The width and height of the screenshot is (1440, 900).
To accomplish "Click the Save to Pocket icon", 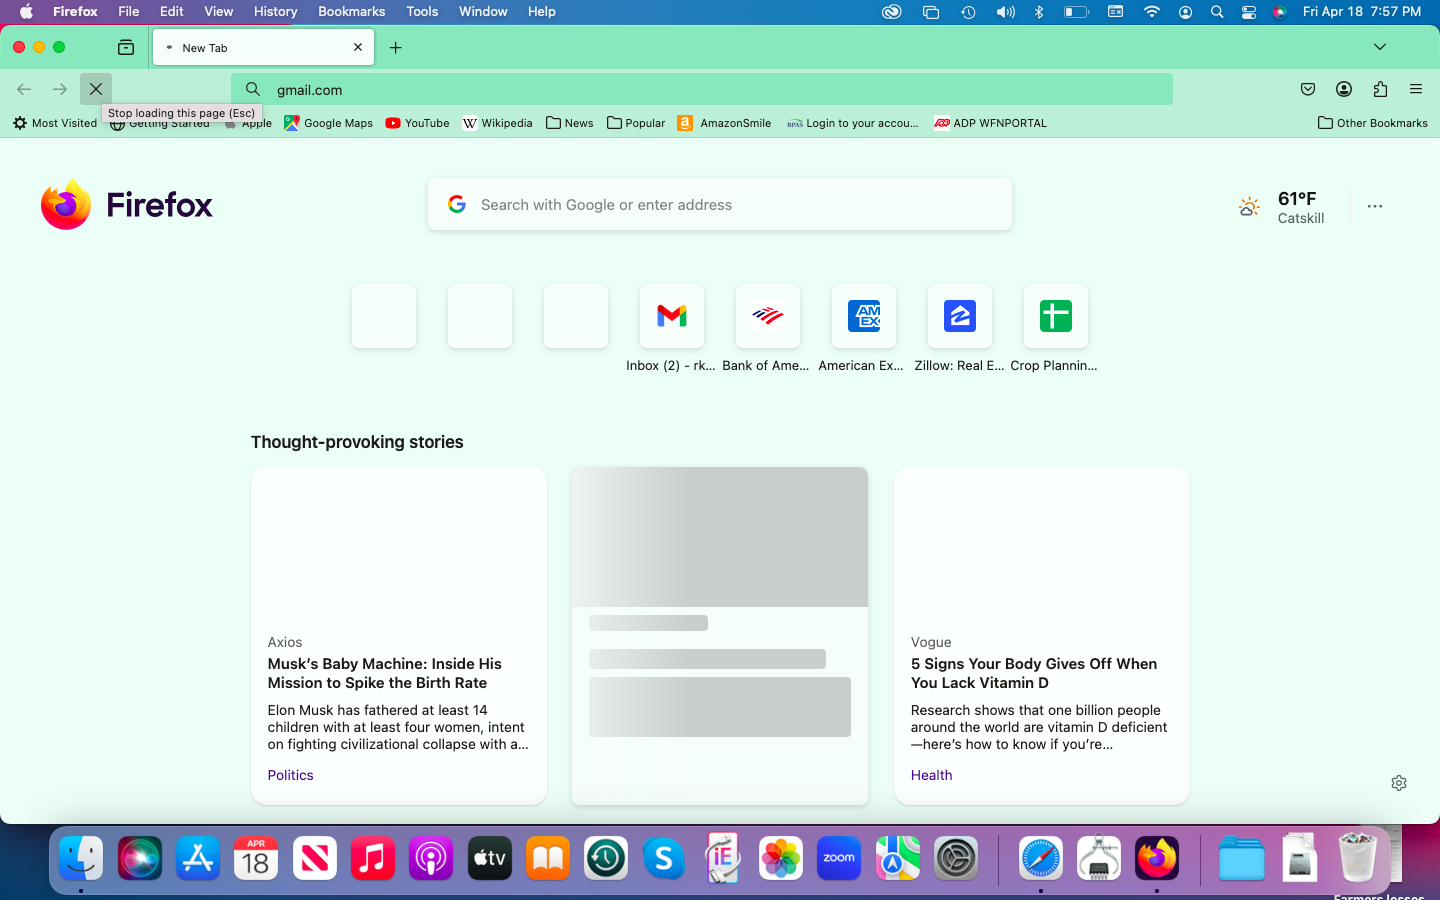I will pyautogui.click(x=1308, y=89).
